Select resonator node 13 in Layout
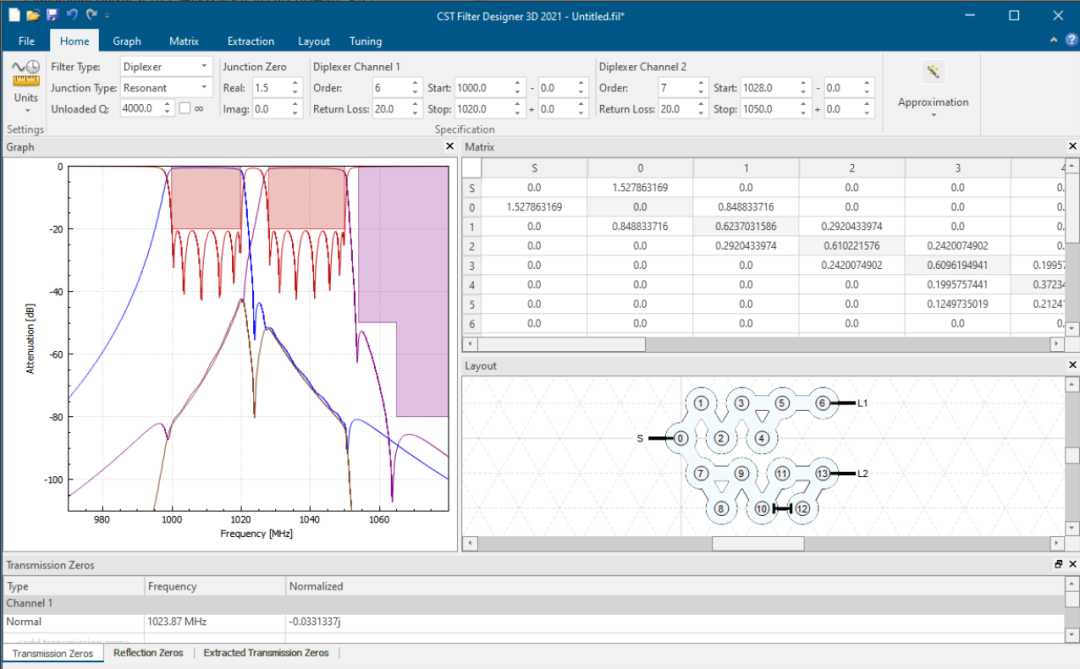The image size is (1080, 669). click(x=822, y=473)
